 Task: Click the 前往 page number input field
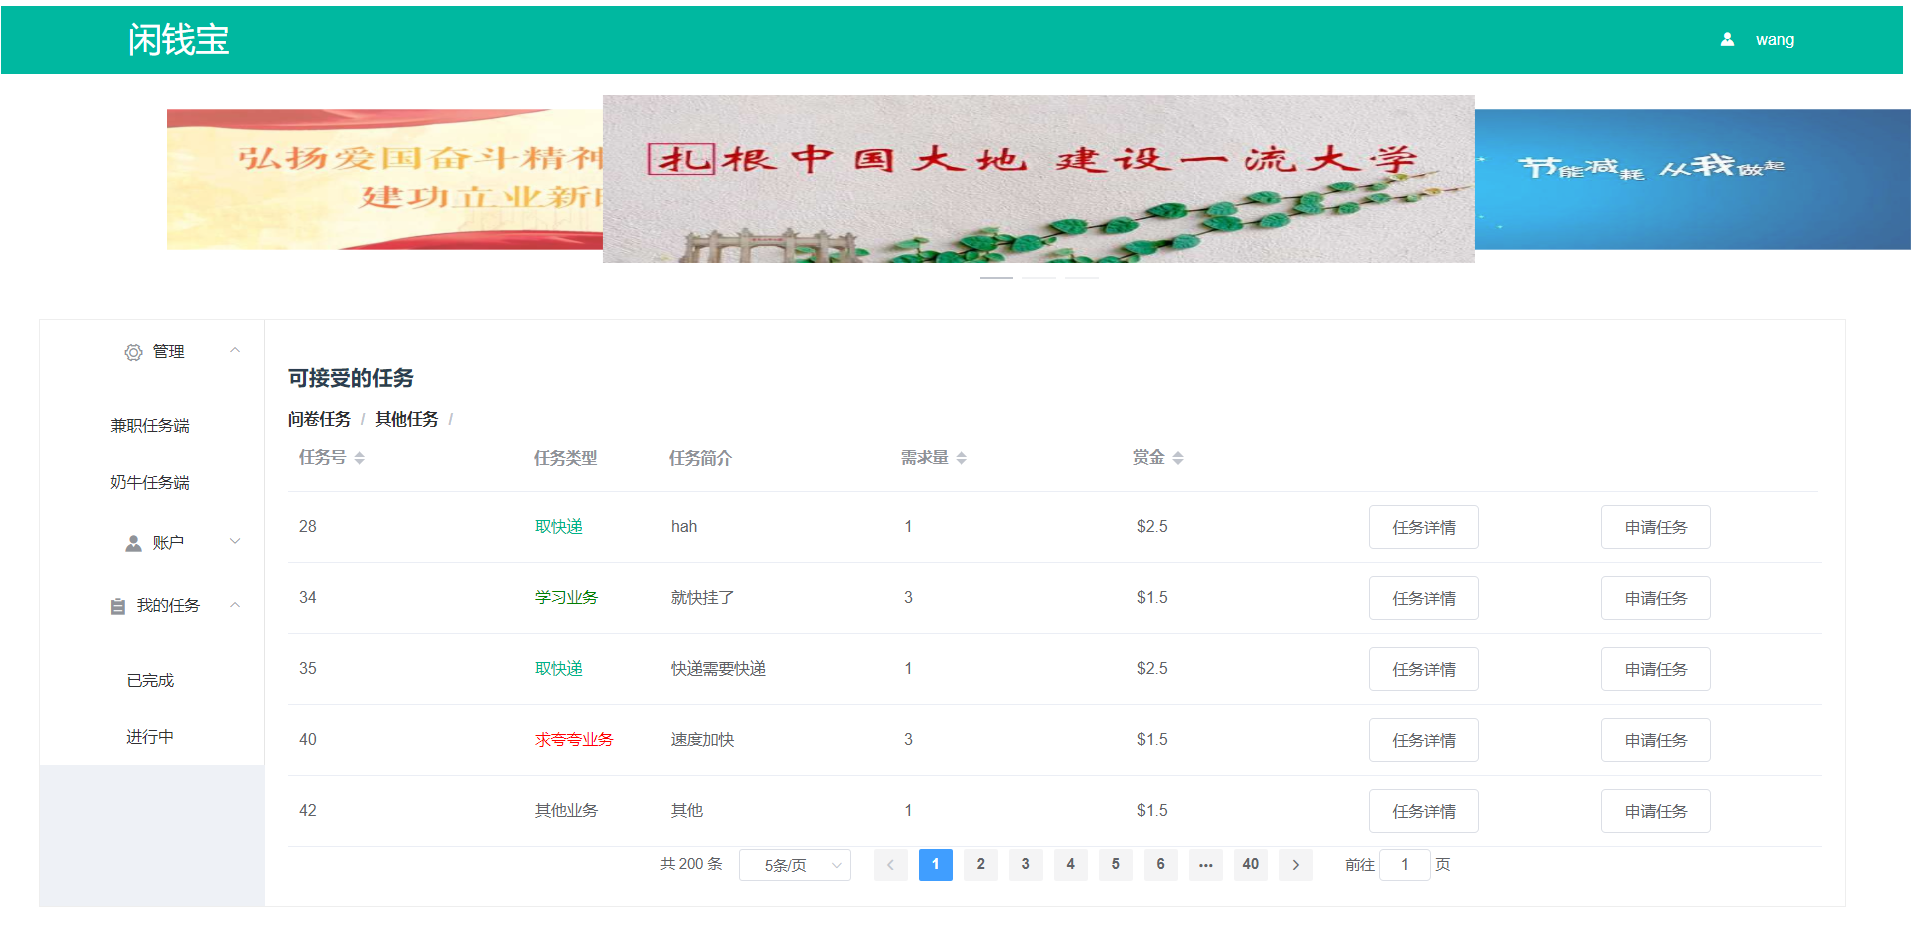pyautogui.click(x=1404, y=865)
